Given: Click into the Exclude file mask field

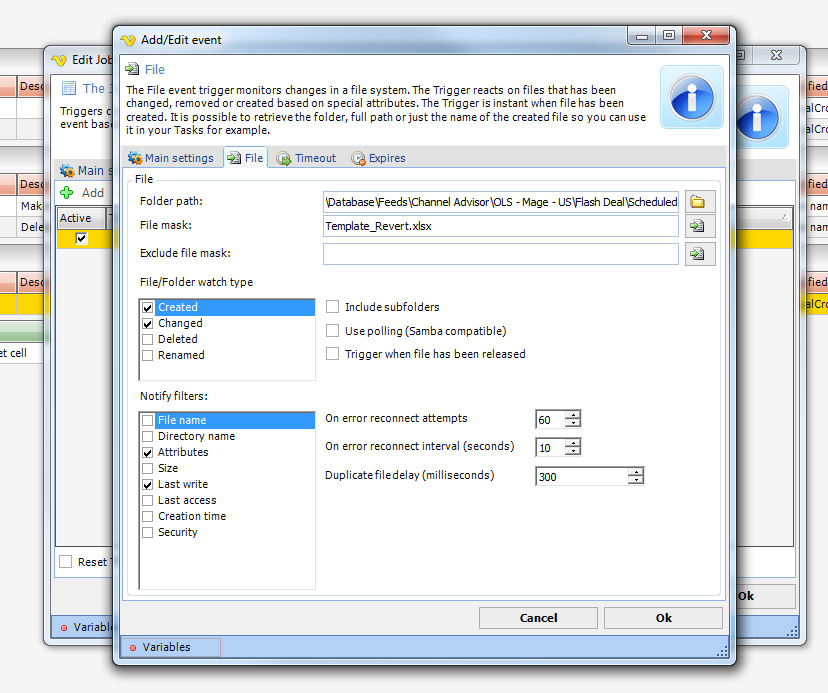Looking at the screenshot, I should point(500,254).
